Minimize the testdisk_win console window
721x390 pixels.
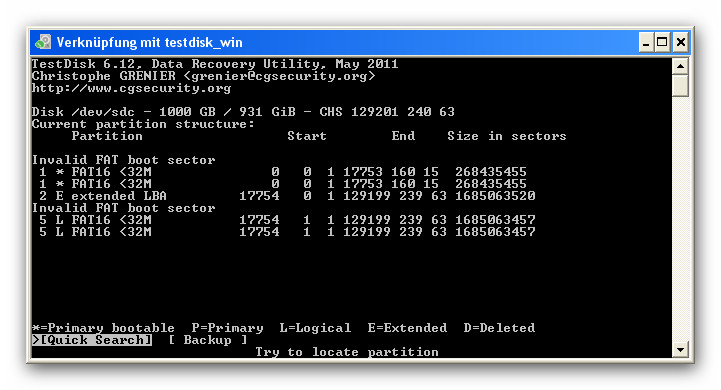(646, 43)
